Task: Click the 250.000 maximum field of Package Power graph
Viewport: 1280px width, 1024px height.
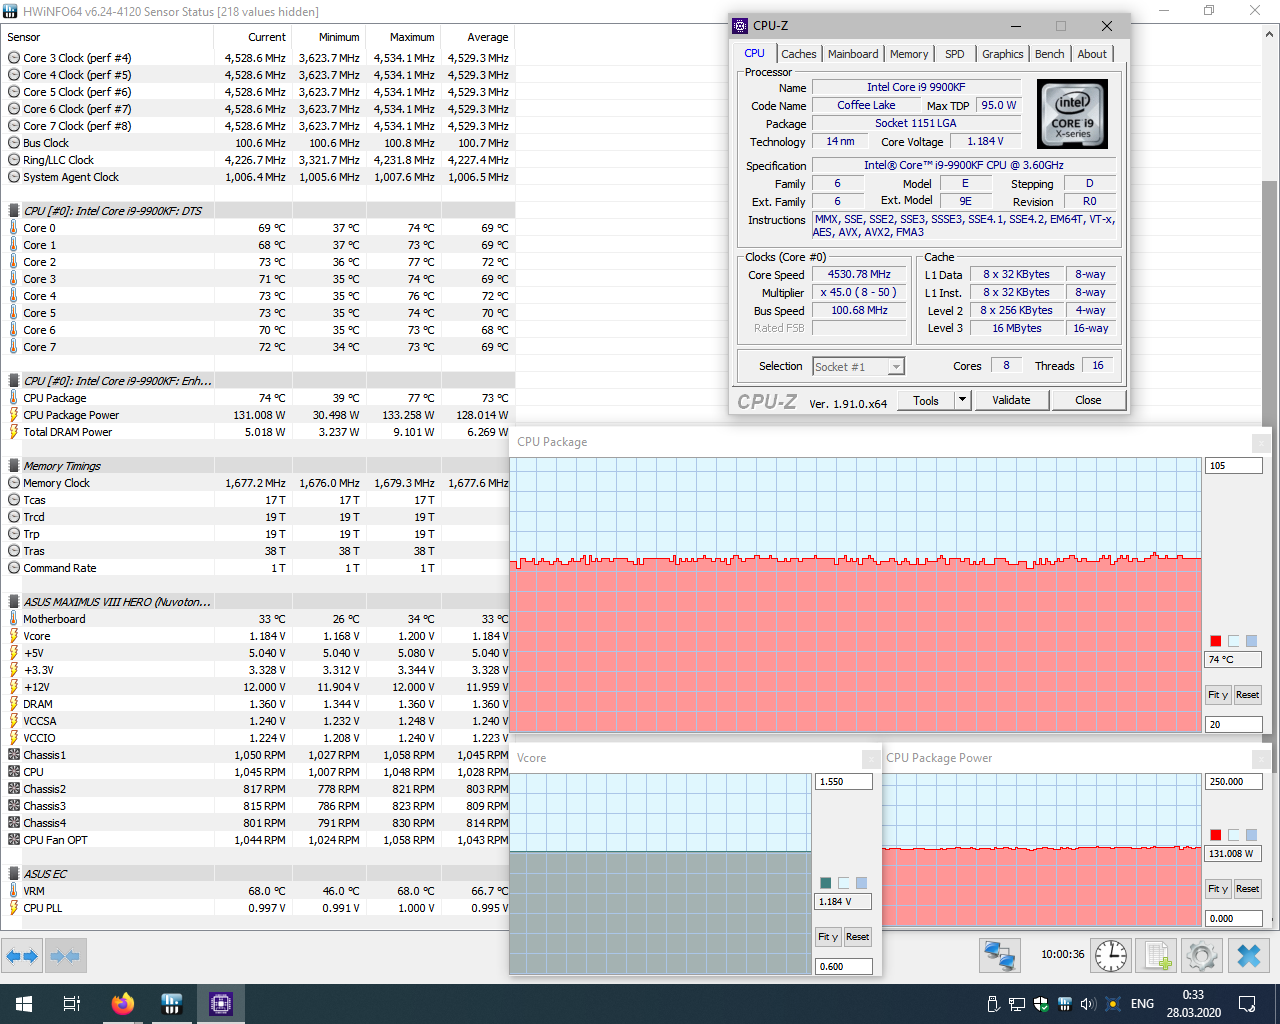Action: [x=1233, y=782]
